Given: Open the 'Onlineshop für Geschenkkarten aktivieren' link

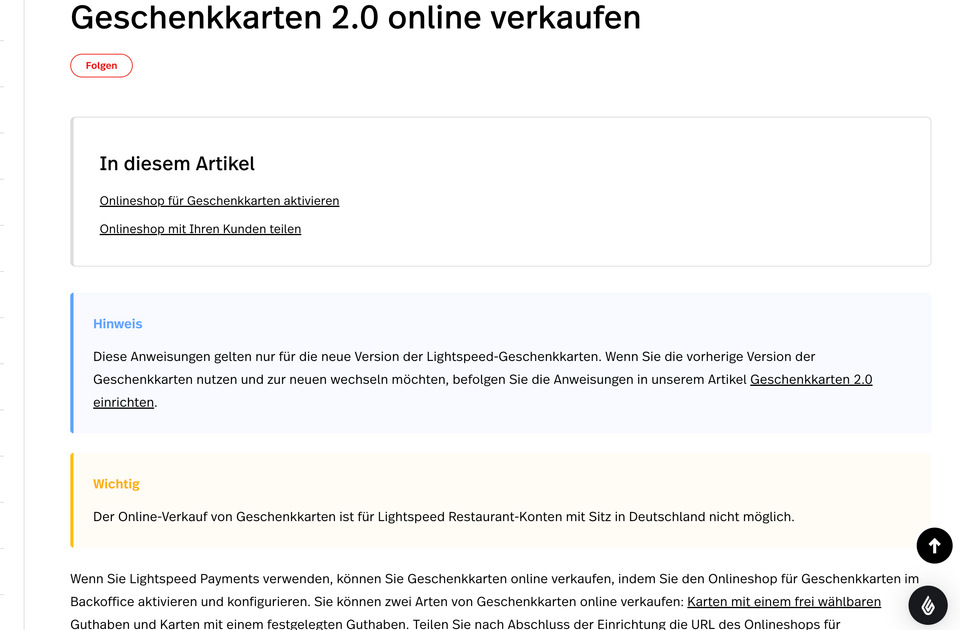Looking at the screenshot, I should pyautogui.click(x=219, y=200).
